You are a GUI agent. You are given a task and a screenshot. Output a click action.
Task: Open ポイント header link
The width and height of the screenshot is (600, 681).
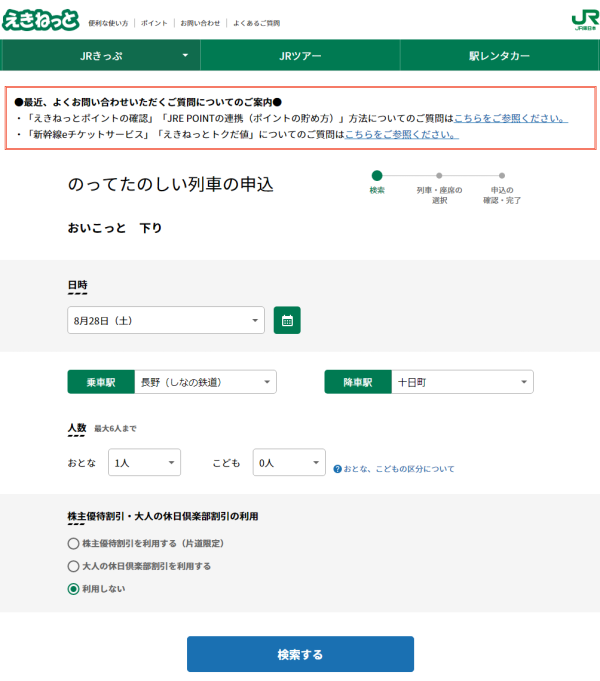point(154,23)
